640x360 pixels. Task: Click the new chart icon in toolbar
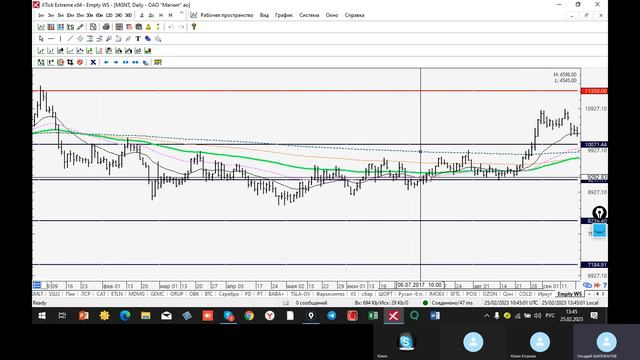pyautogui.click(x=41, y=27)
